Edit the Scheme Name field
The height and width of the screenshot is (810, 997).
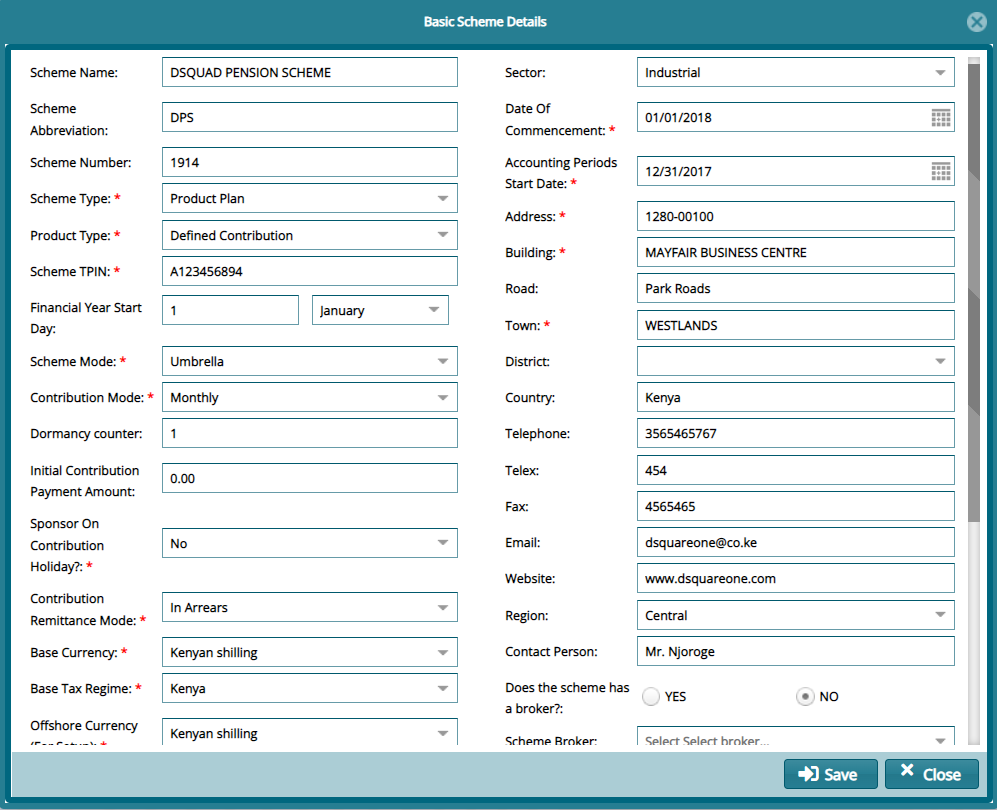tap(310, 72)
